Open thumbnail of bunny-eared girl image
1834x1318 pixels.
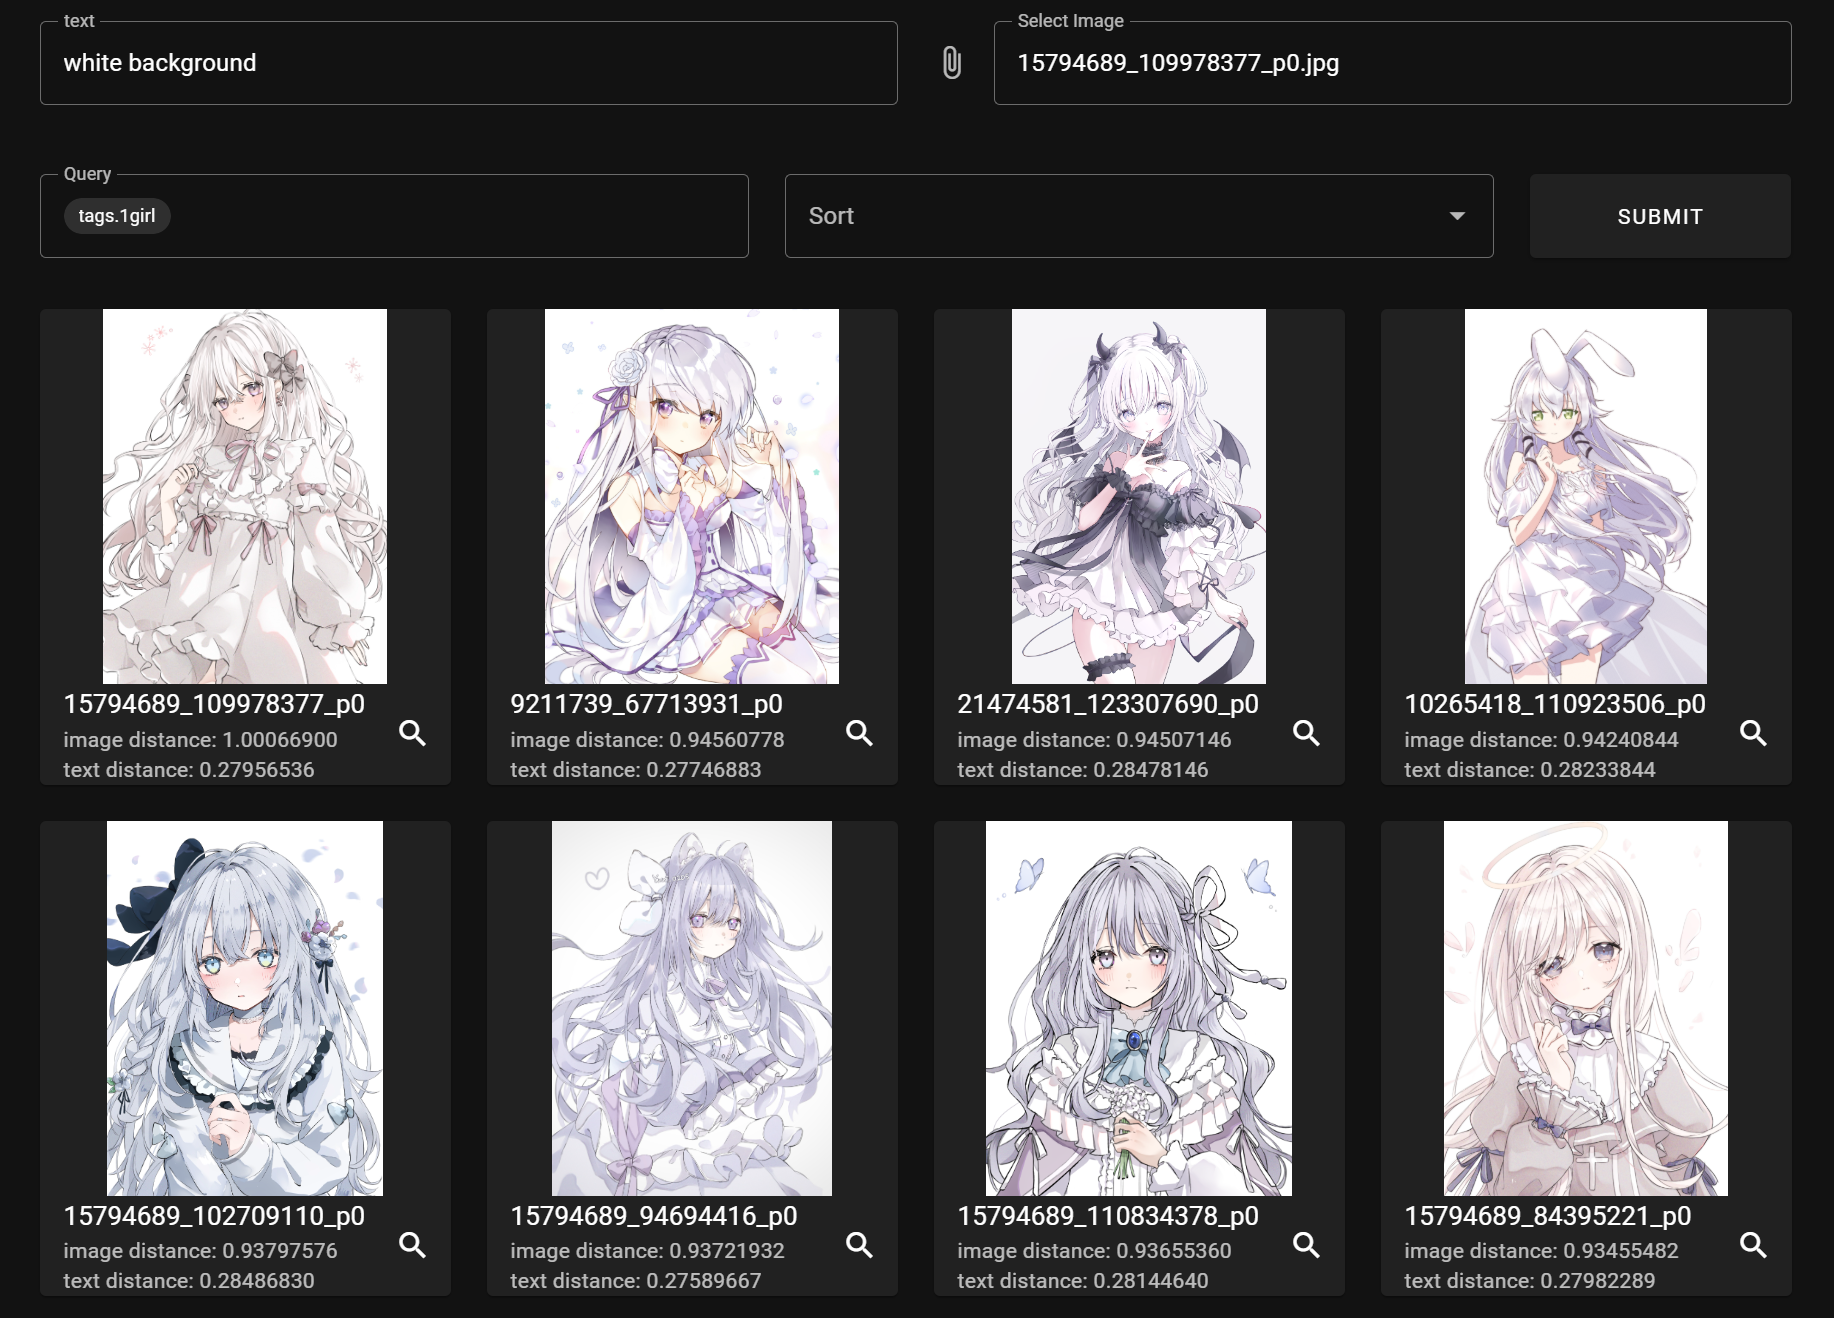[x=1585, y=496]
